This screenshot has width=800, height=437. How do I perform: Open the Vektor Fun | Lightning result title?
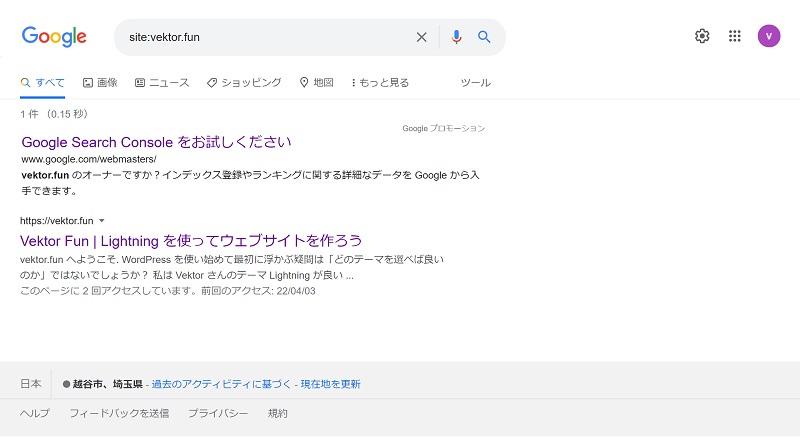191,240
